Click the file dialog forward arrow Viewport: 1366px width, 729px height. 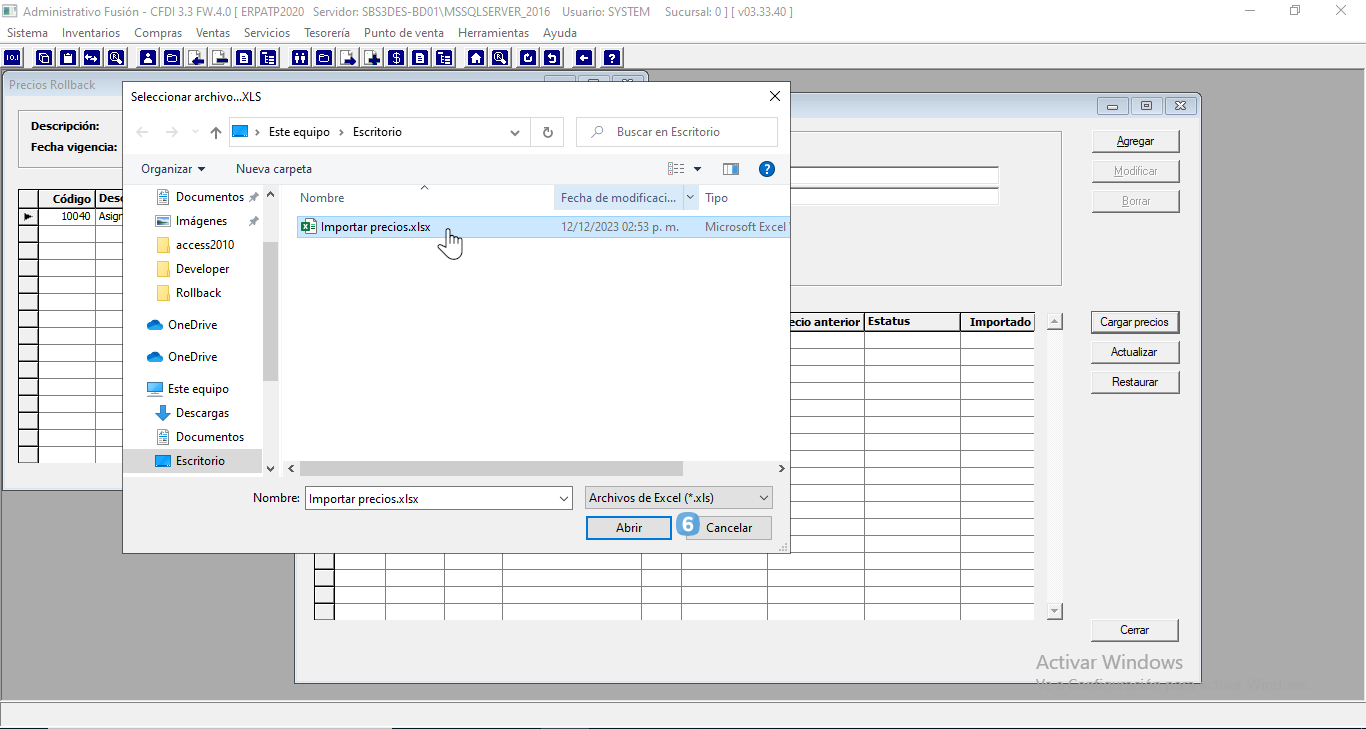[x=171, y=132]
